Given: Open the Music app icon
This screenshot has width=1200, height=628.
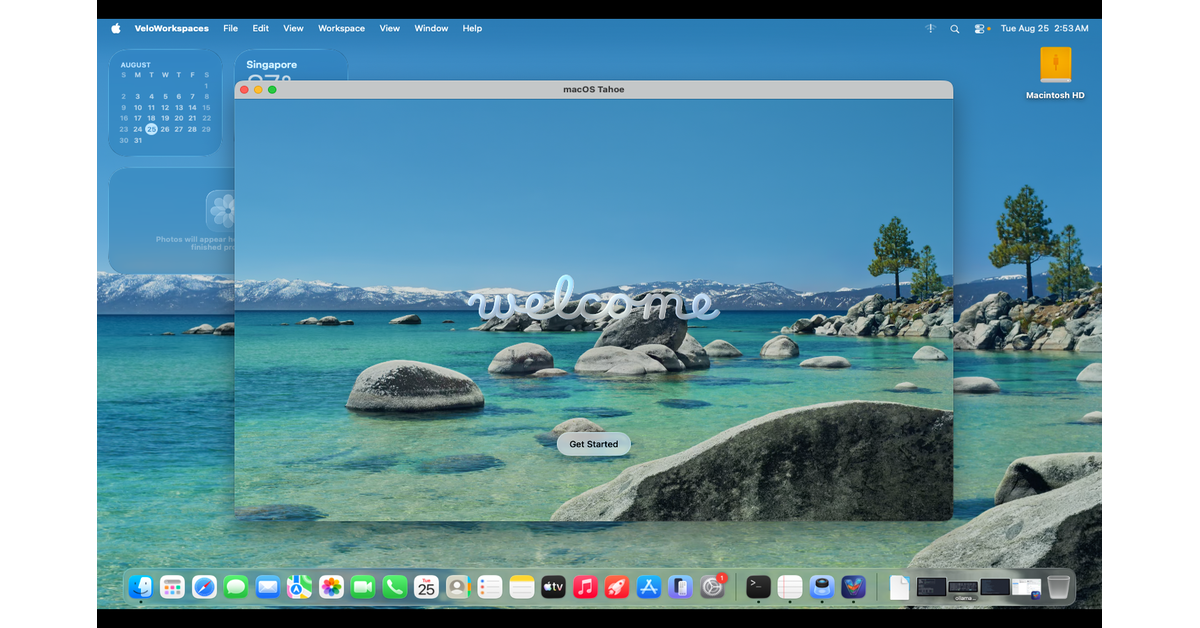Looking at the screenshot, I should pyautogui.click(x=585, y=587).
